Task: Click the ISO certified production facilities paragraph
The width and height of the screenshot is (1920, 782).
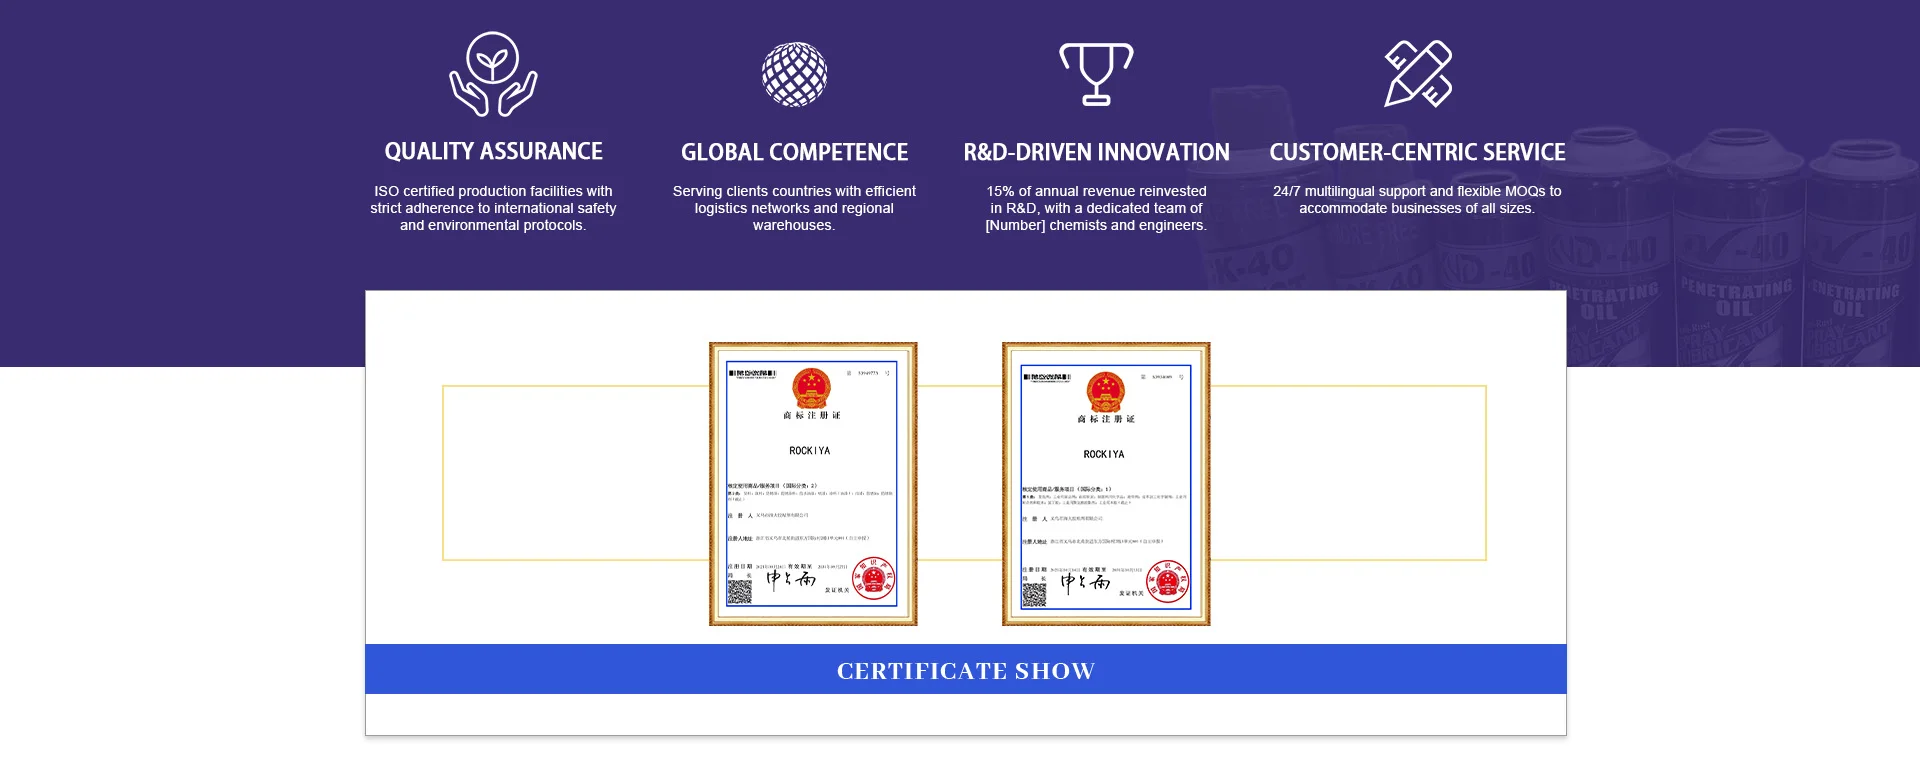Action: (493, 208)
